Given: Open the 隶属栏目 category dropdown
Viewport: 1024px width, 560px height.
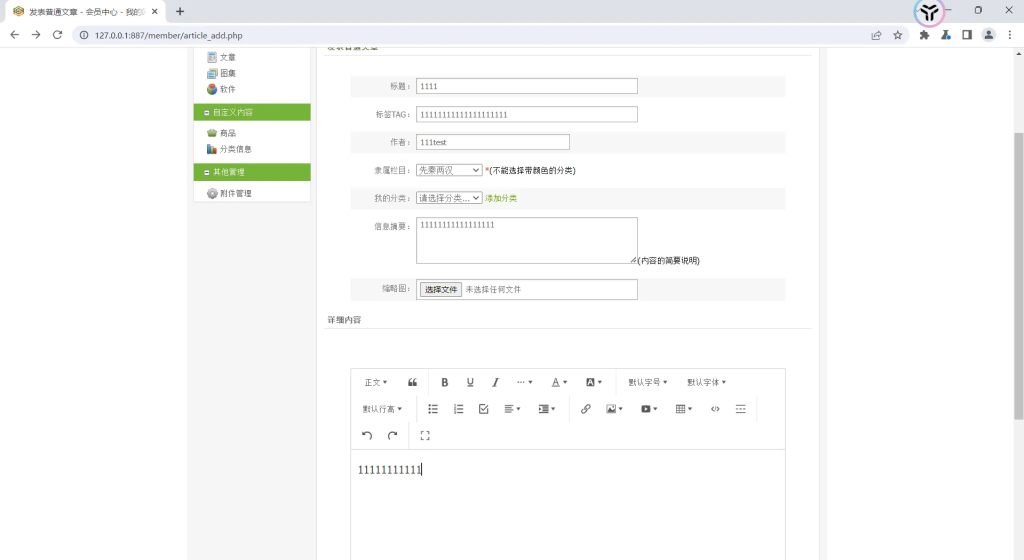Looking at the screenshot, I should 449,170.
